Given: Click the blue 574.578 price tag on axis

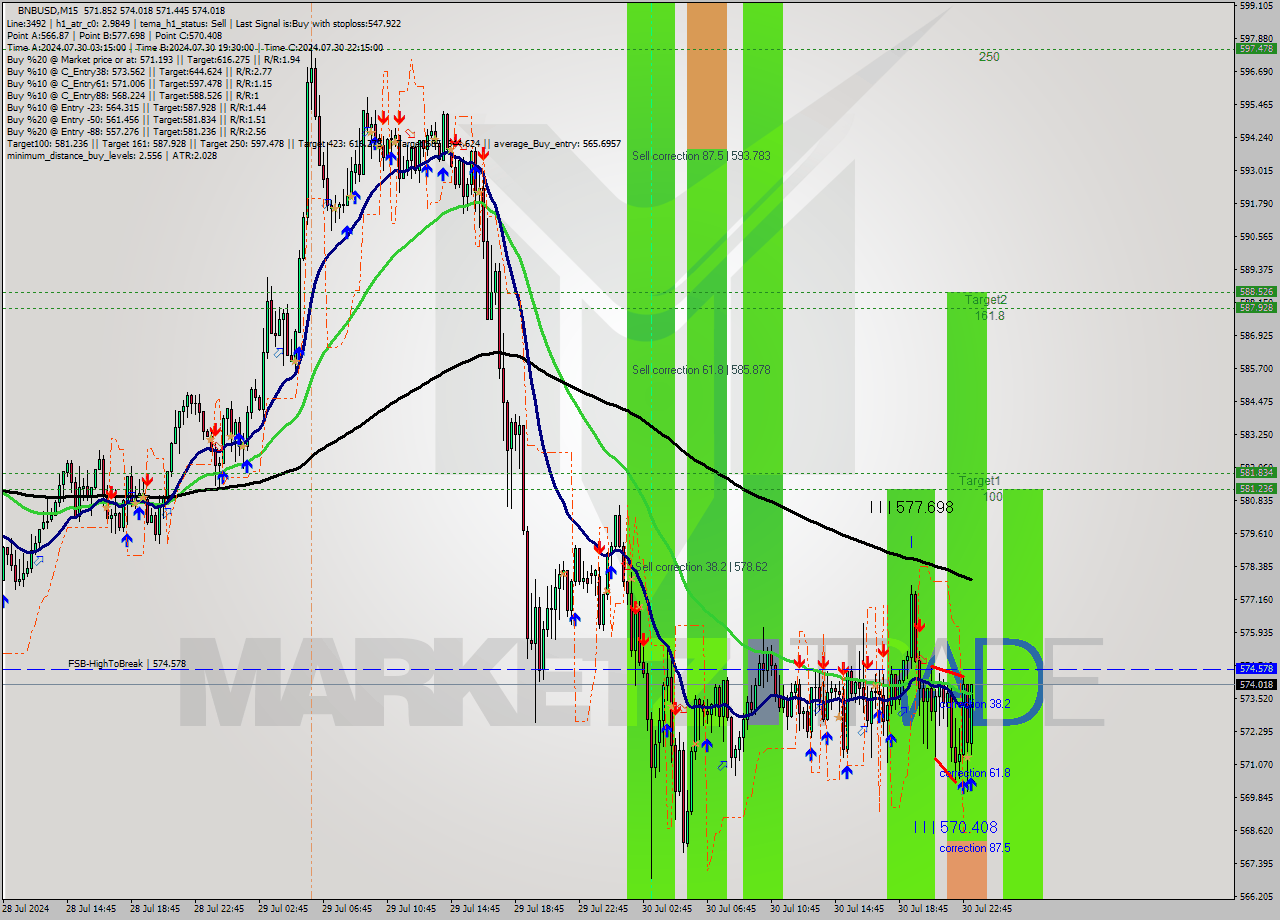Looking at the screenshot, I should 1256,668.
